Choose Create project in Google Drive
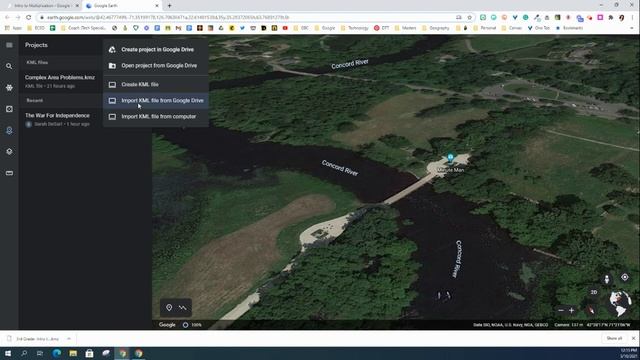Image resolution: width=640 pixels, height=360 pixels. click(156, 49)
